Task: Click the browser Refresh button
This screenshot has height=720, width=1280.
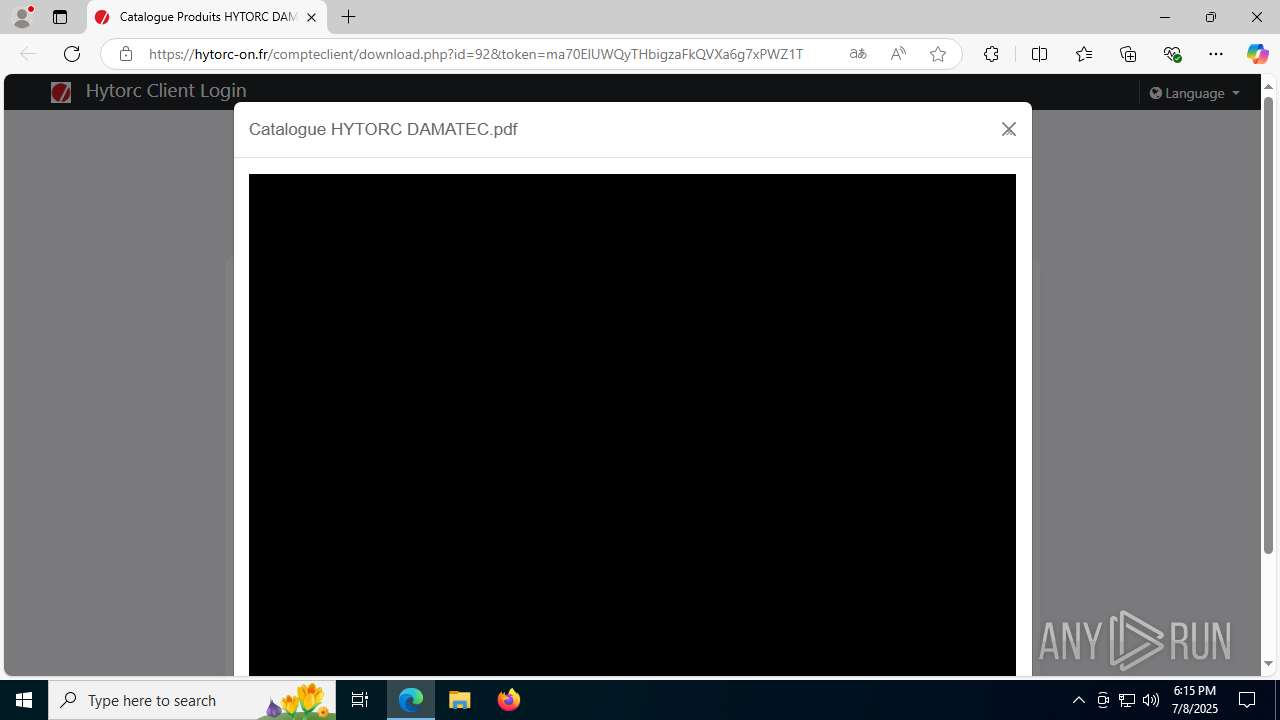Action: click(72, 54)
